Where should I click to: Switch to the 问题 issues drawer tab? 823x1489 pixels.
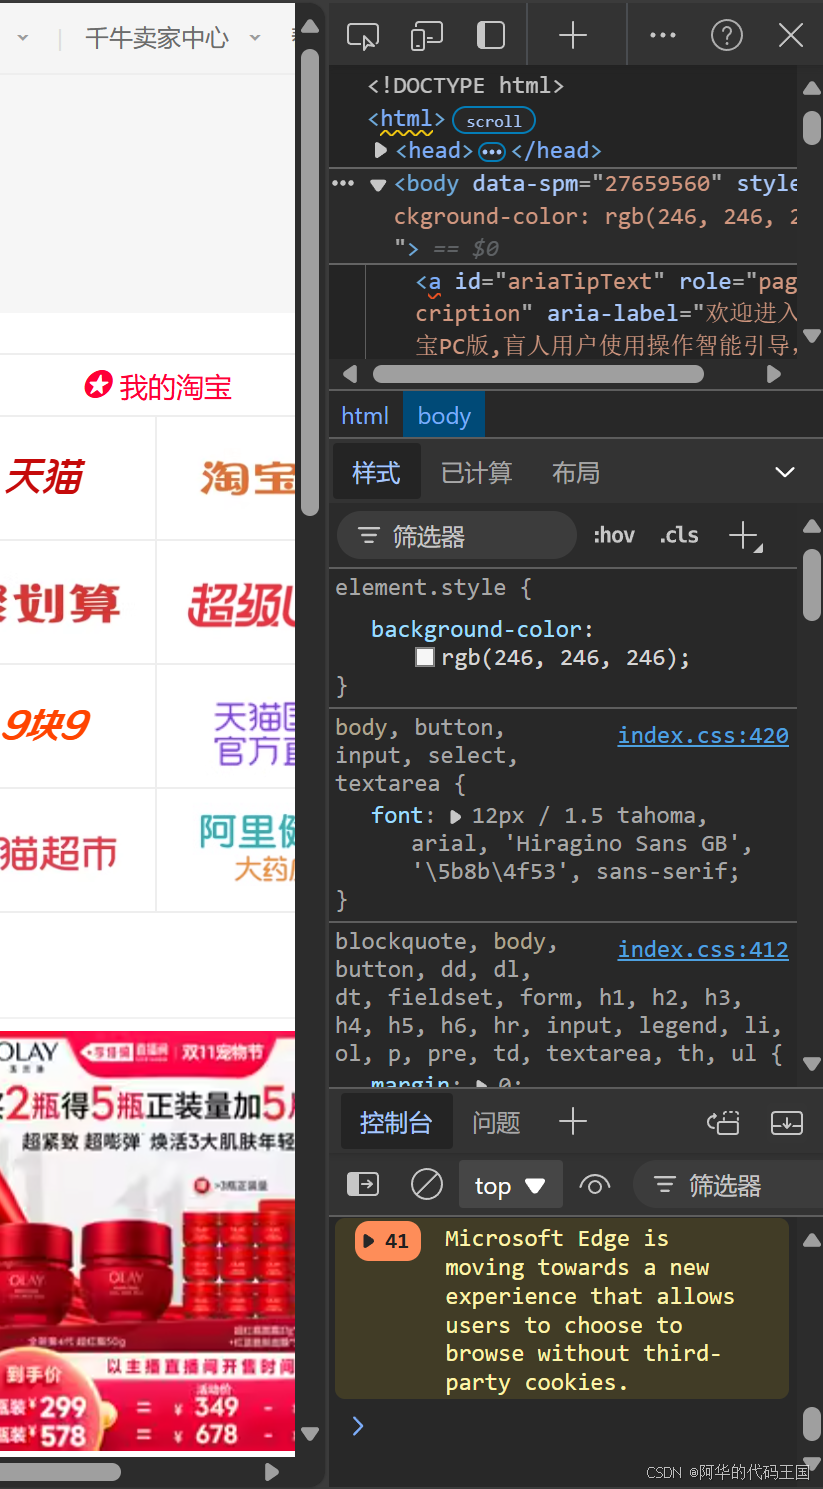[496, 1123]
